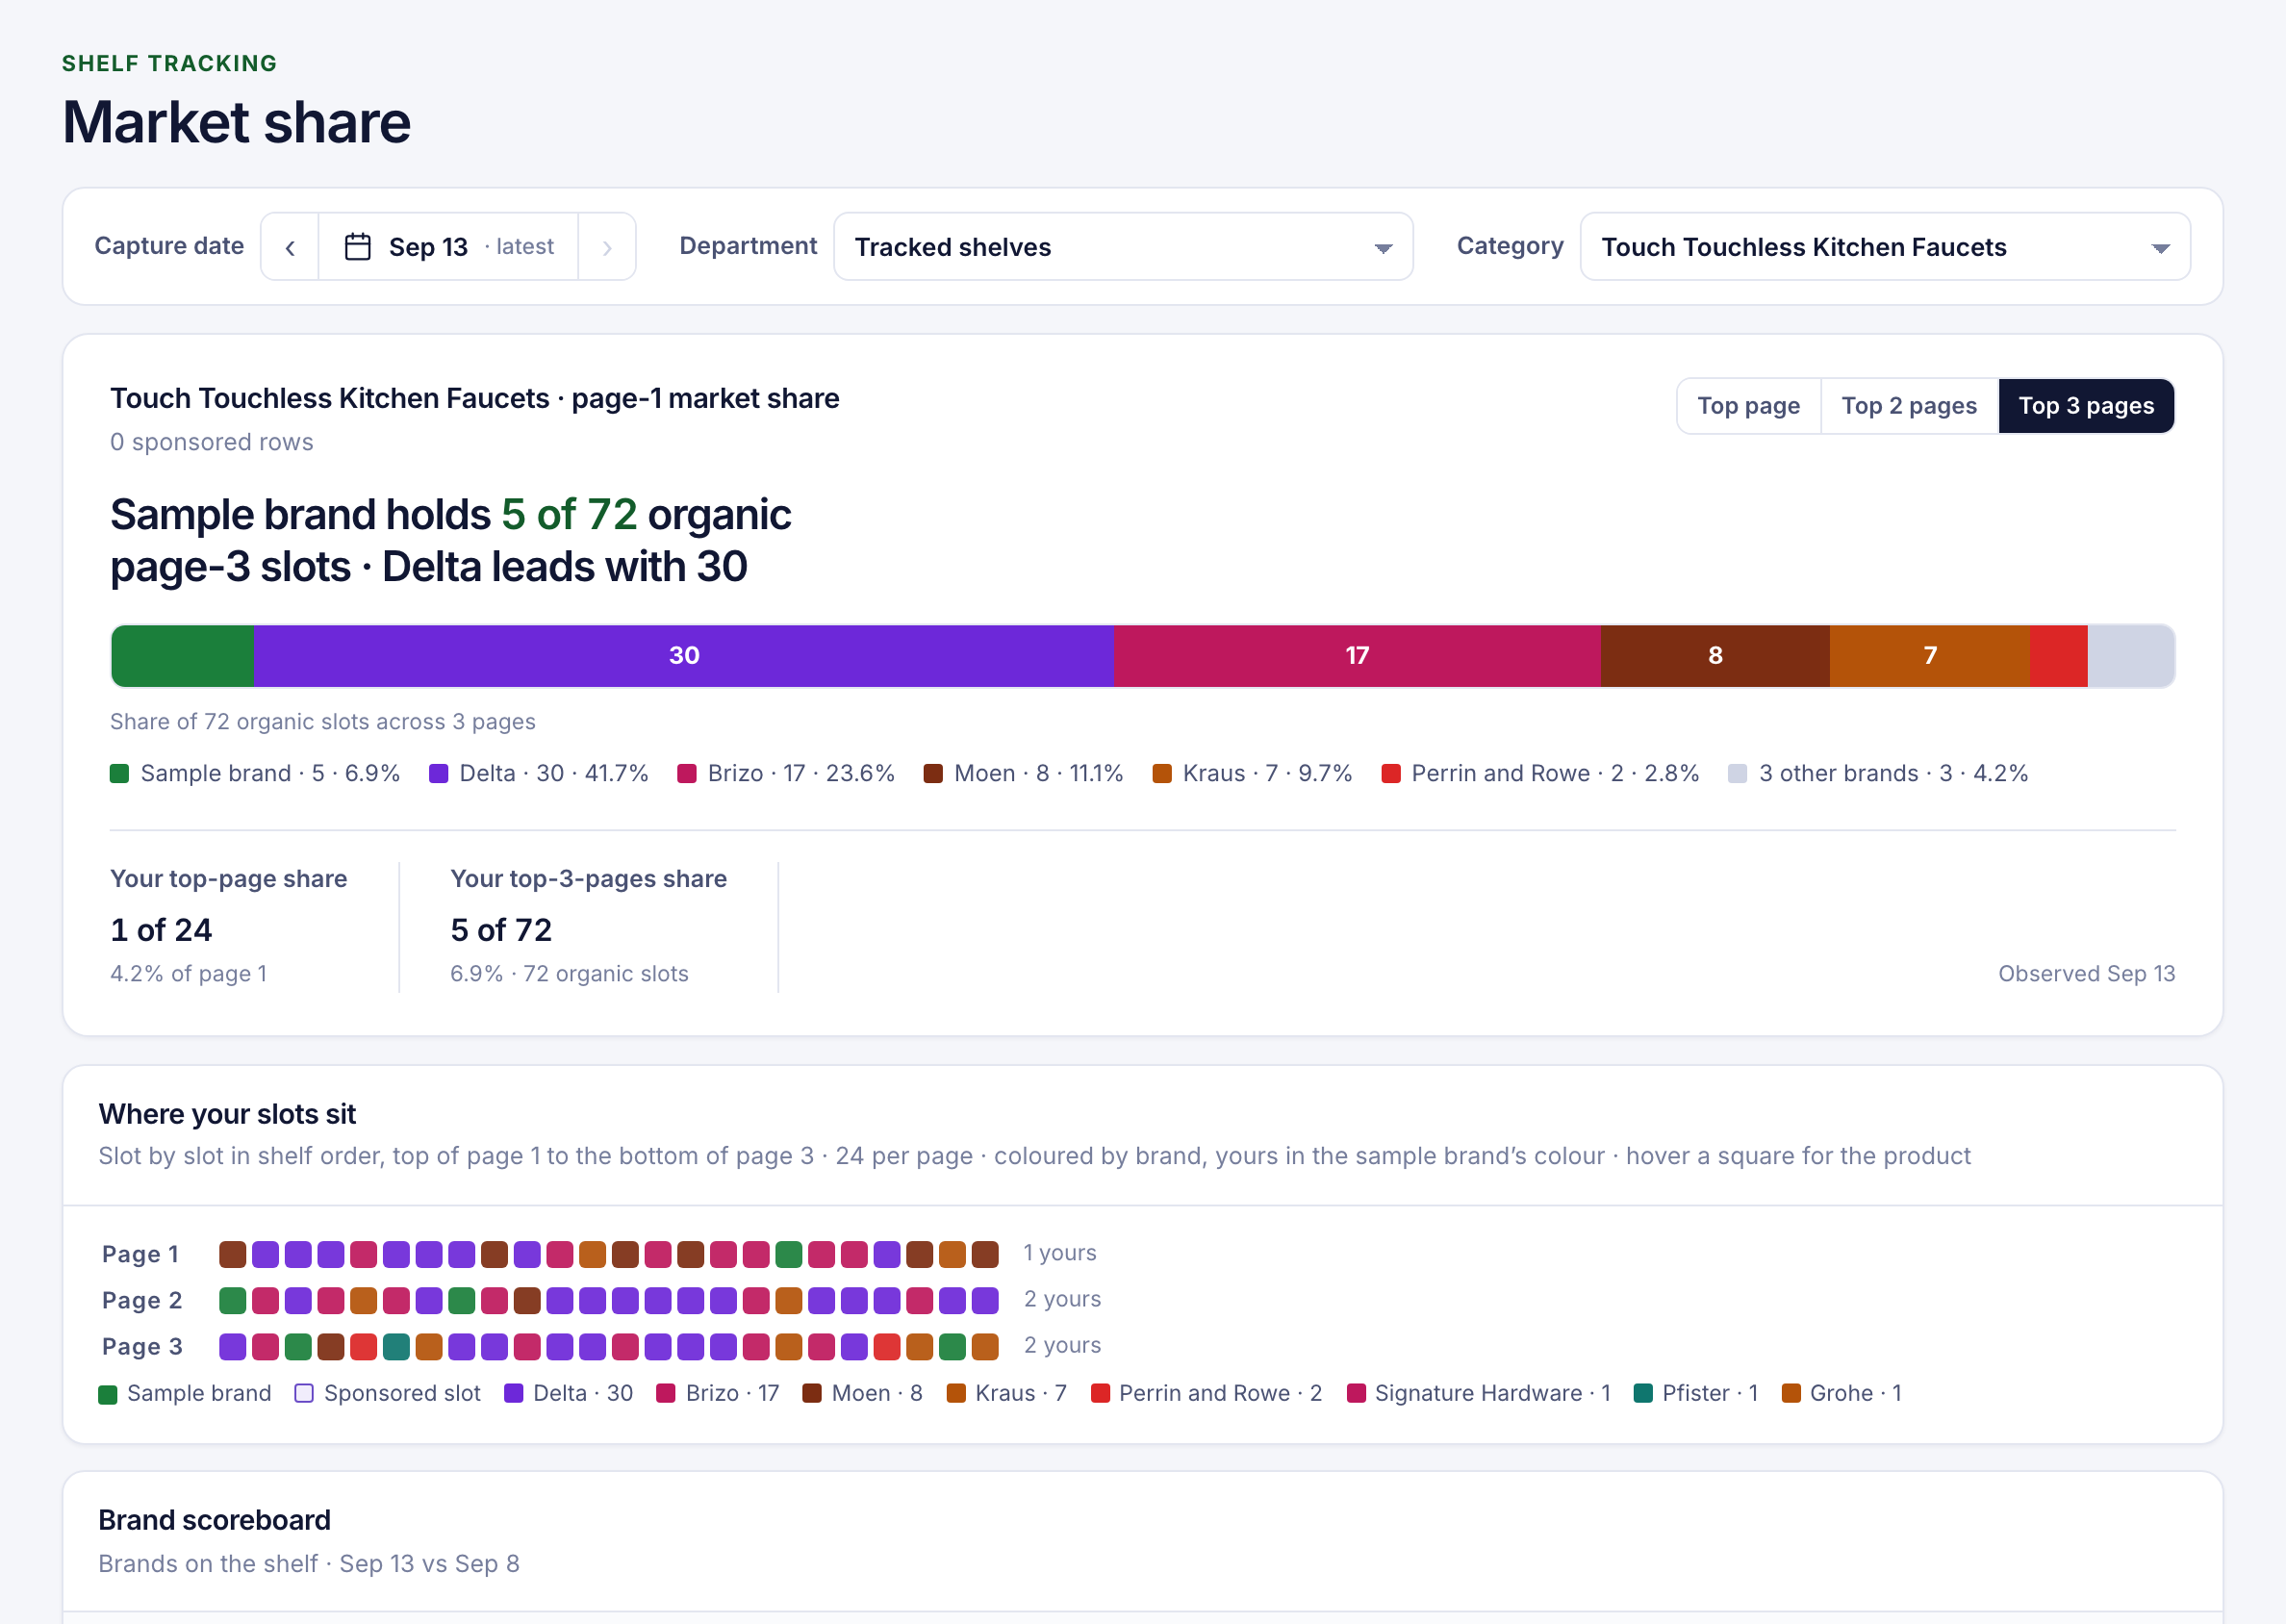Click the 'Pfister · 1' legend entry
2286x1624 pixels.
coord(1696,1394)
